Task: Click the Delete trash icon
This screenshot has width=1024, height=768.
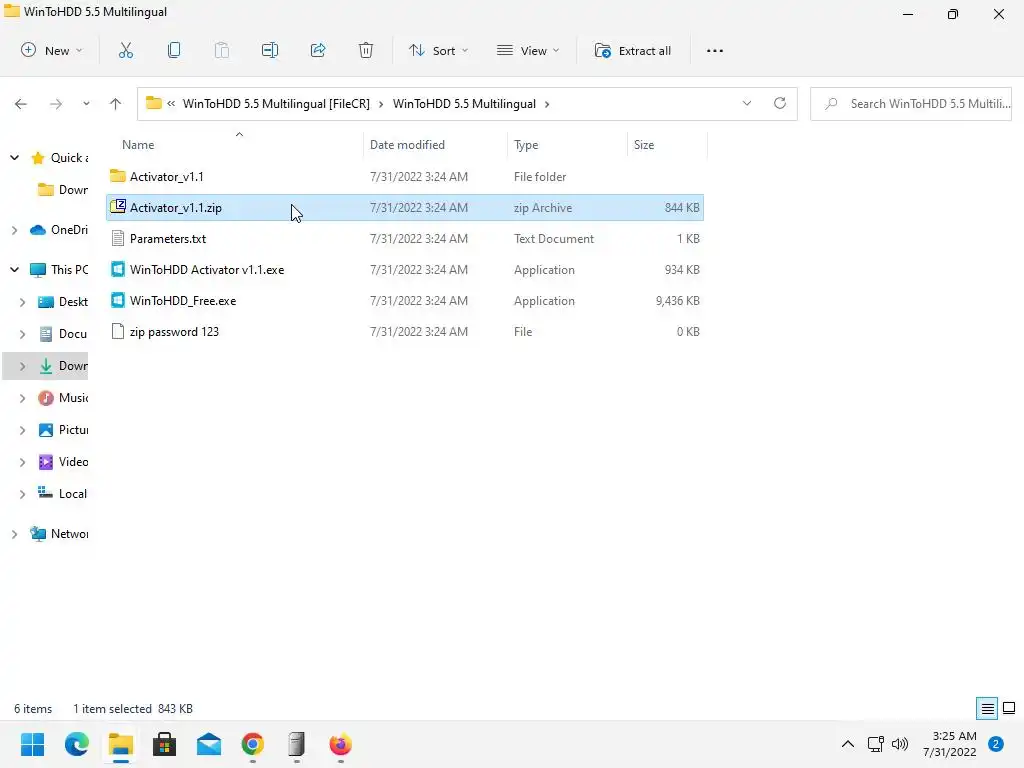Action: (x=366, y=50)
